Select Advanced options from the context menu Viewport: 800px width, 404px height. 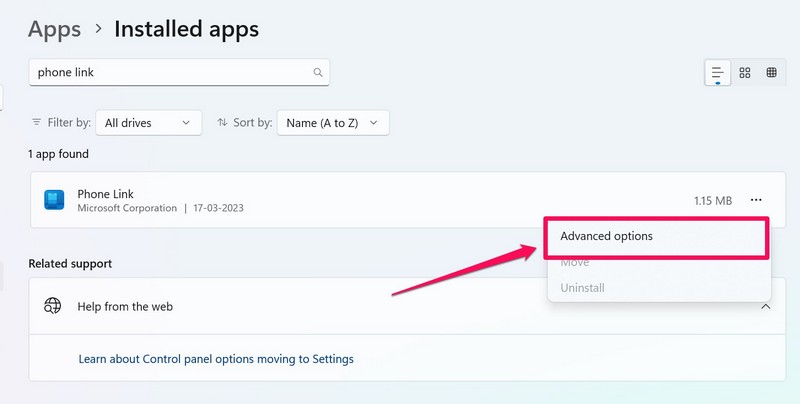607,236
